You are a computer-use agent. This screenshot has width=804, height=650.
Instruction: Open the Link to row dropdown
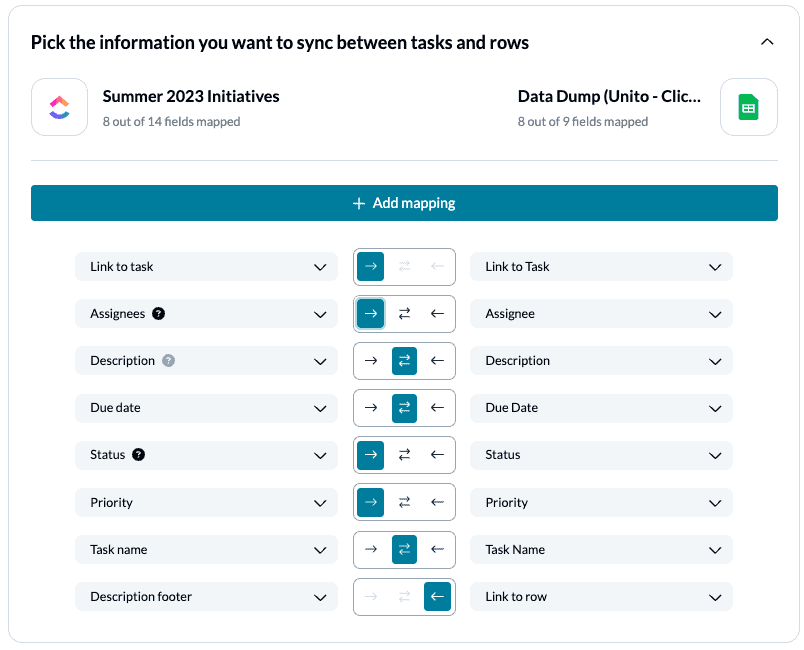(x=601, y=597)
